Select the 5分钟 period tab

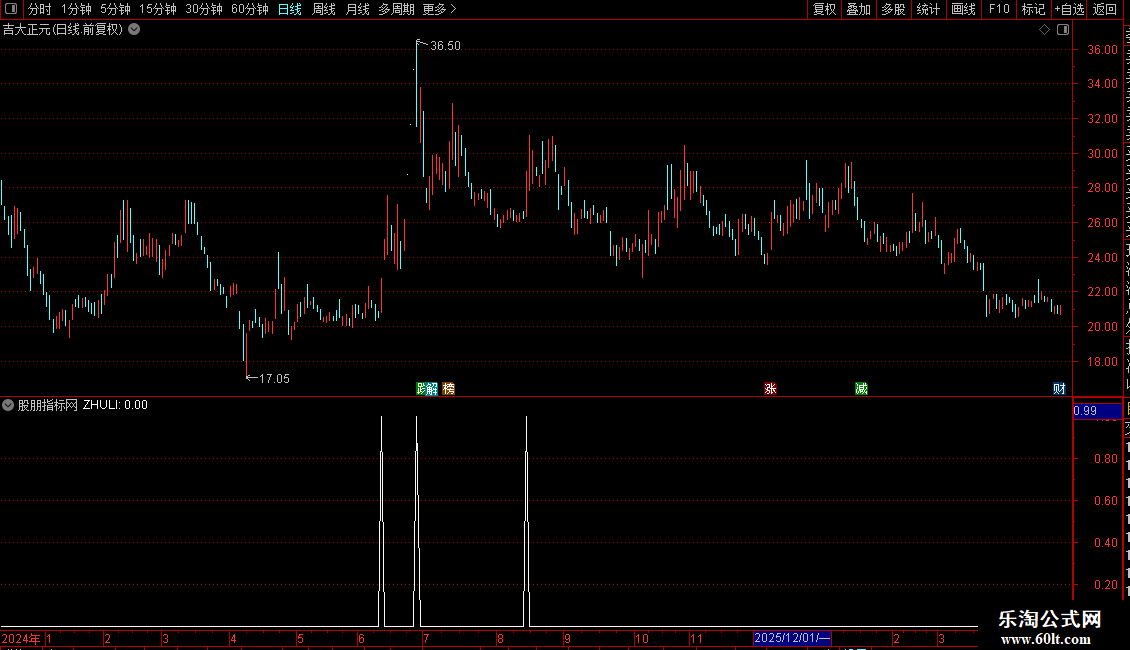(x=115, y=9)
